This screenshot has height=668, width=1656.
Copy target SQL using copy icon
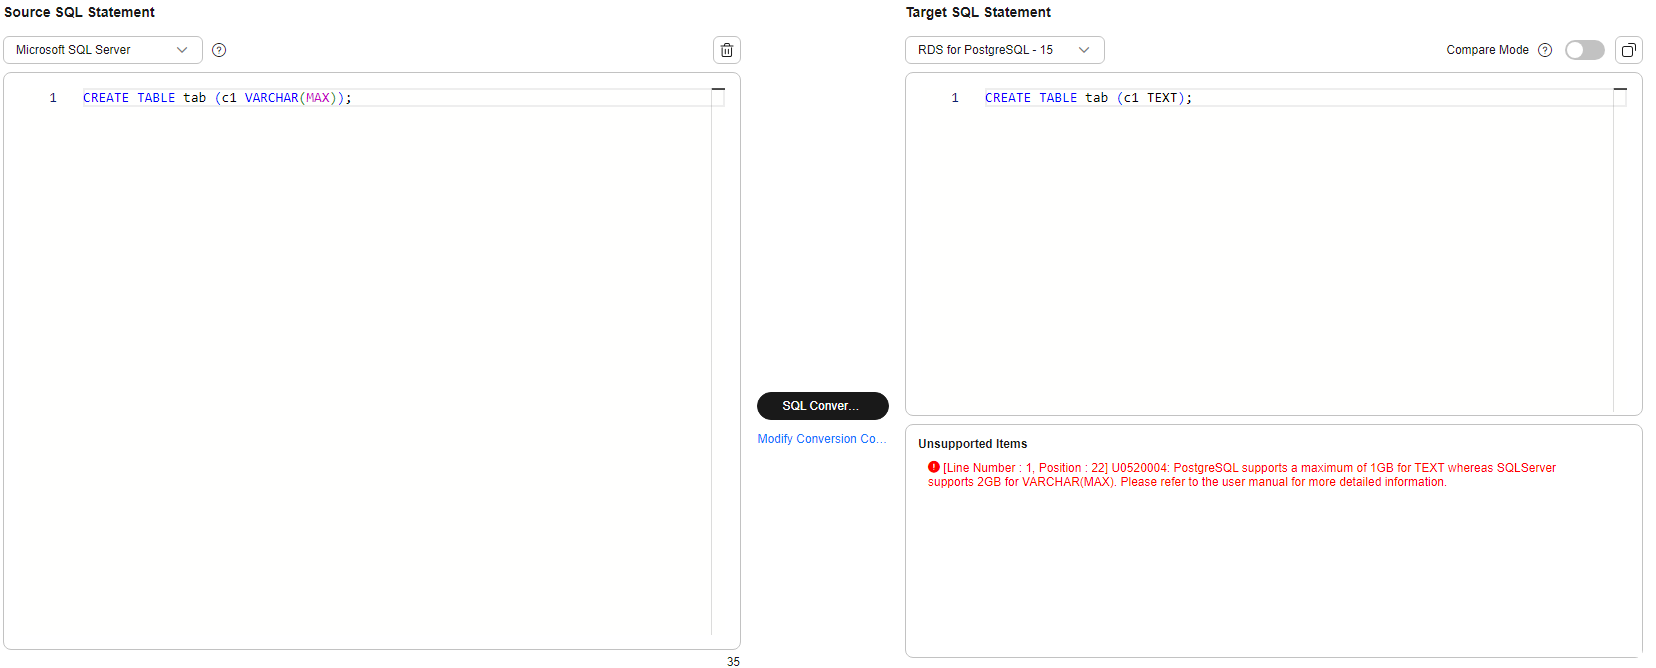(1628, 50)
